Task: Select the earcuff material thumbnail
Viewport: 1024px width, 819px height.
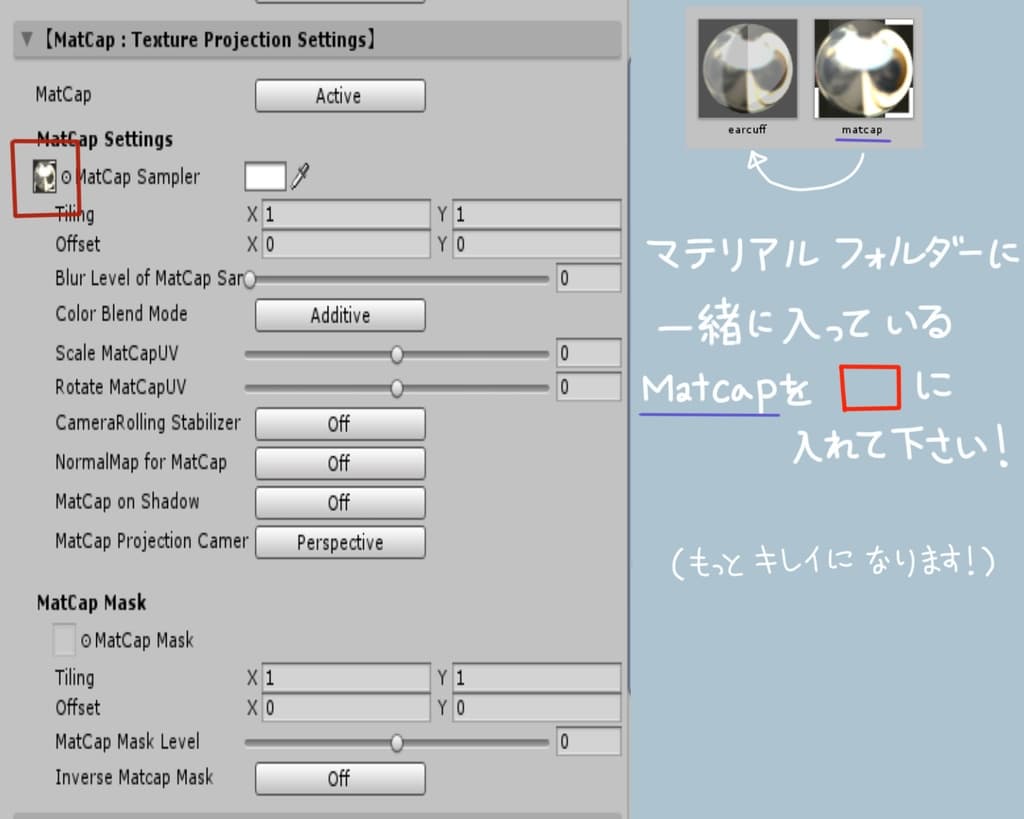Action: [747, 69]
